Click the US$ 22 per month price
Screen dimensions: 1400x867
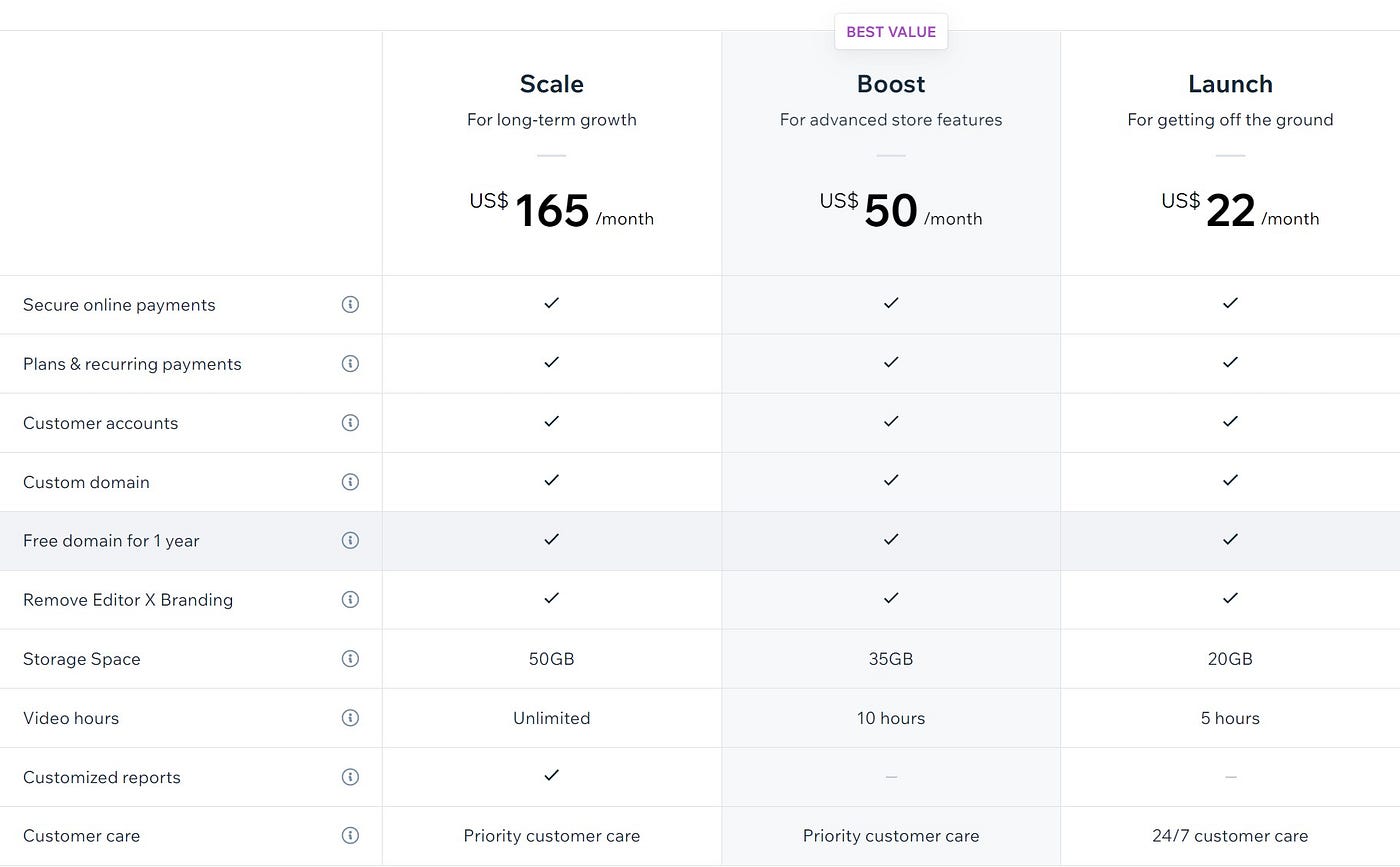[1240, 210]
